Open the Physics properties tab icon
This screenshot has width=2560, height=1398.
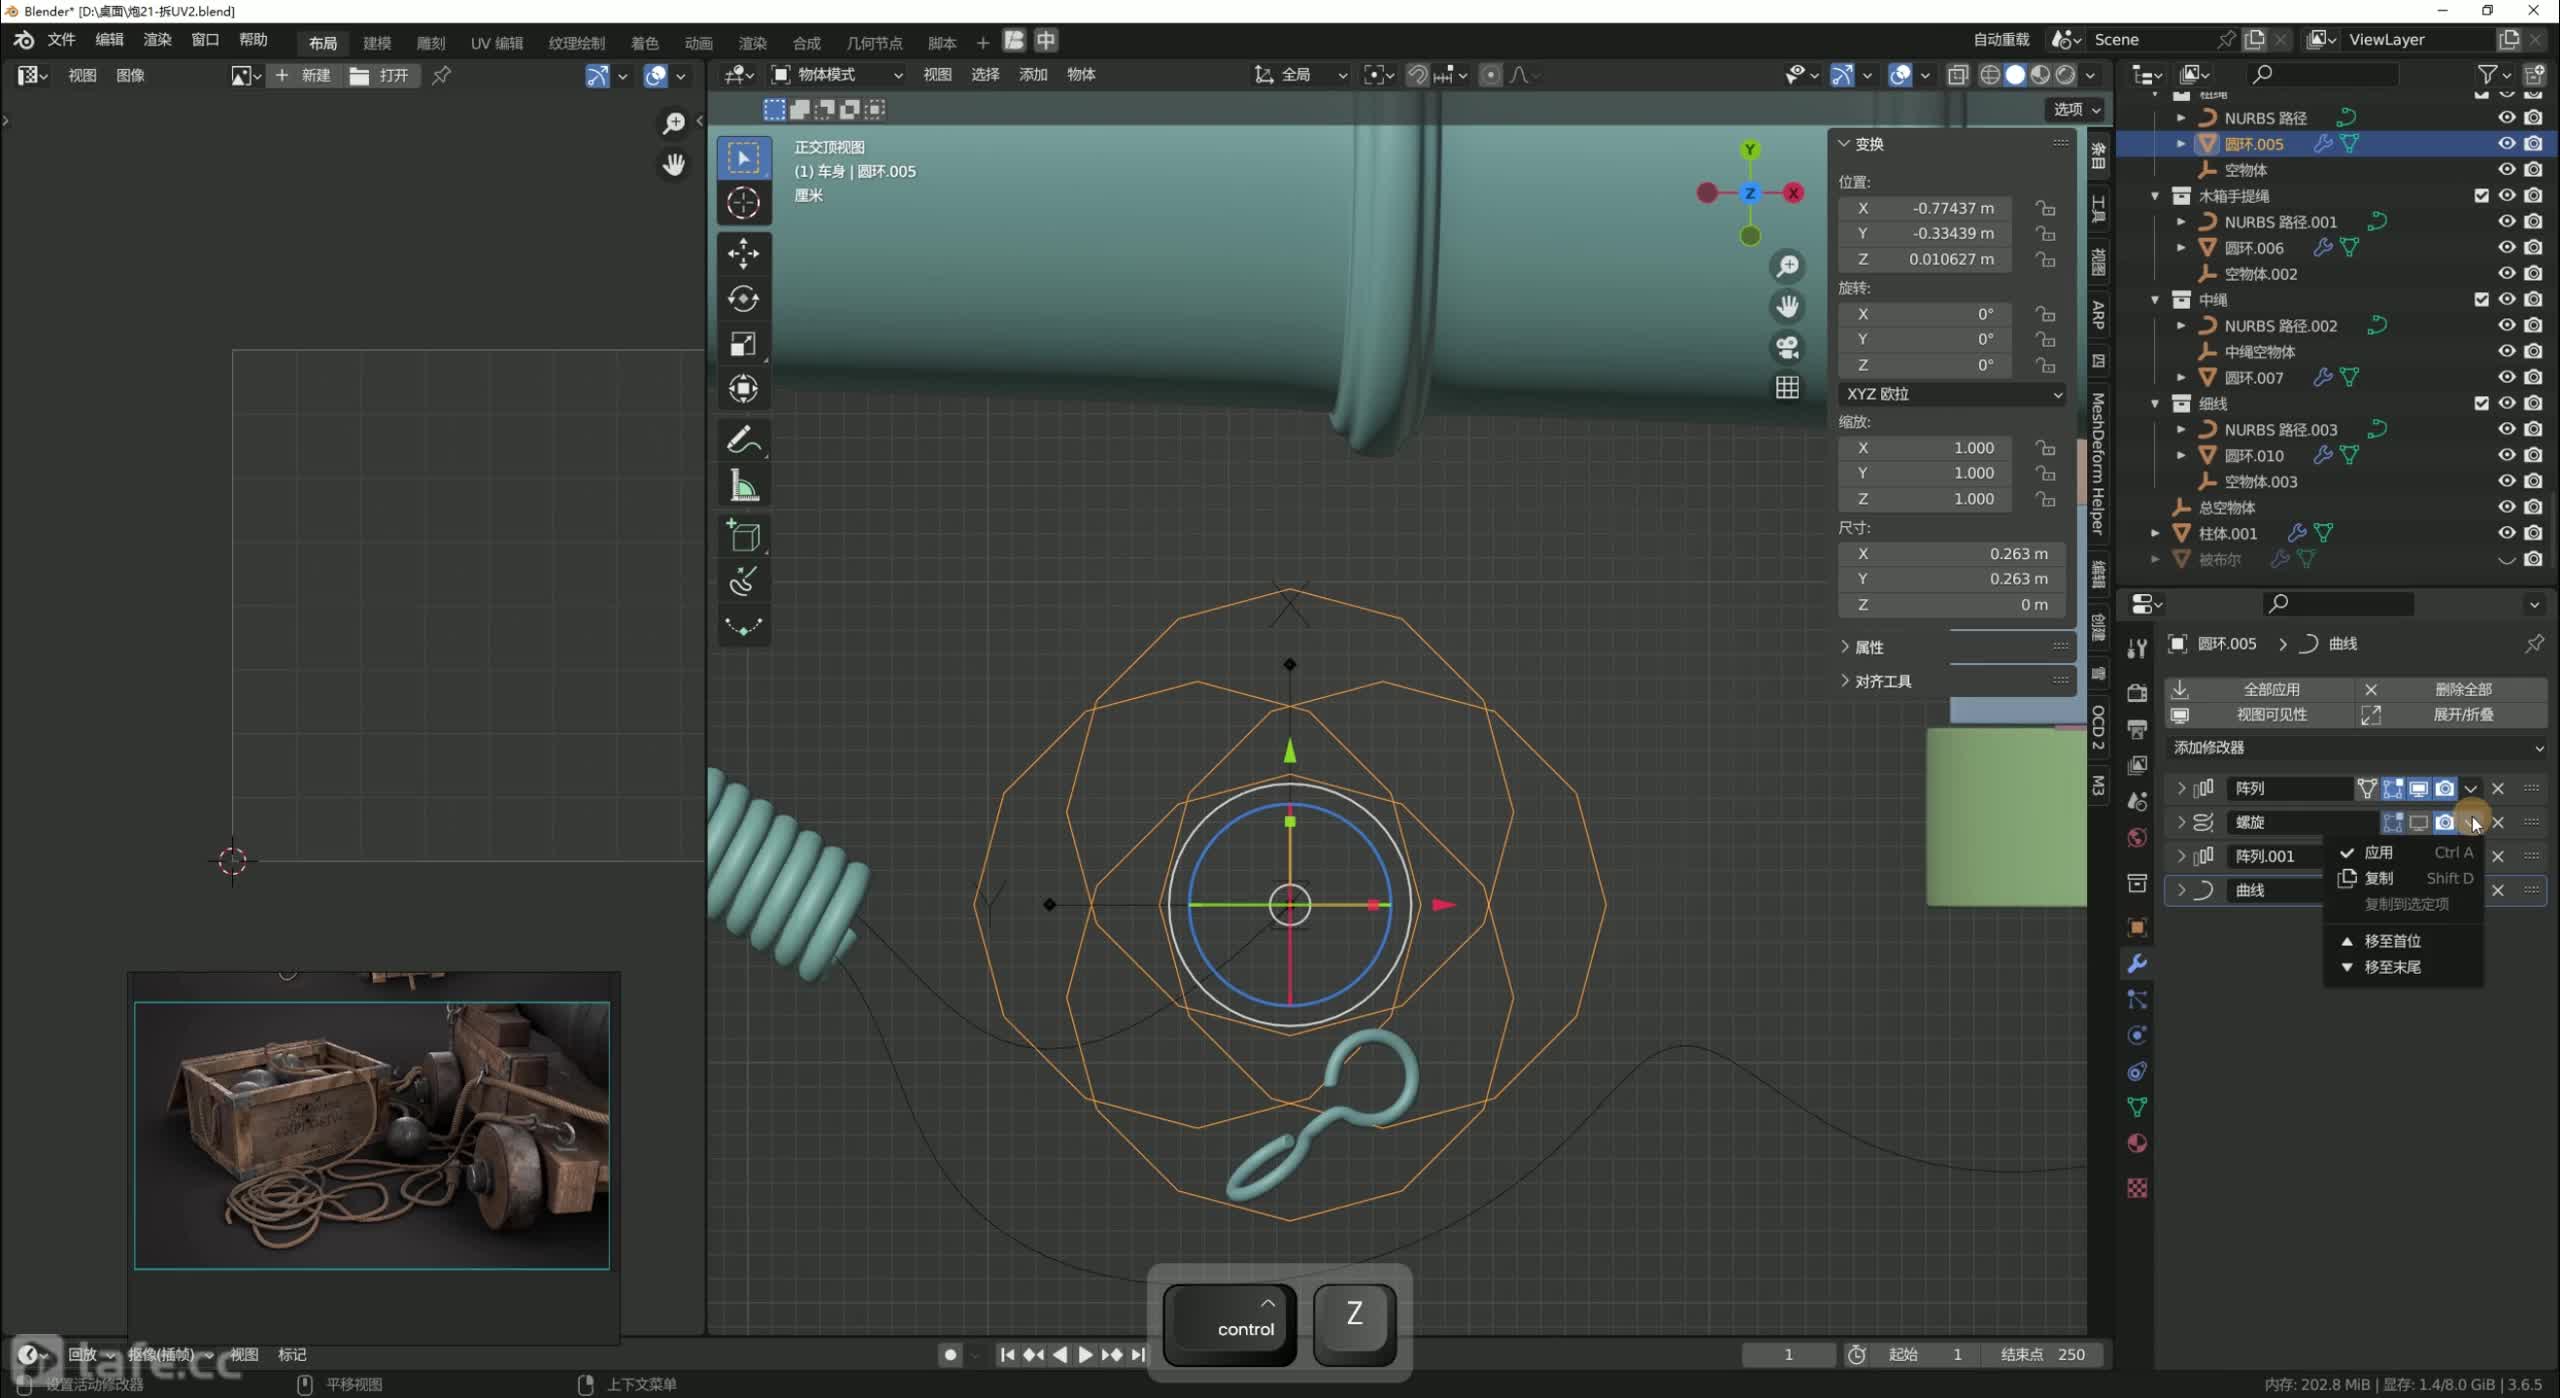(2137, 1036)
